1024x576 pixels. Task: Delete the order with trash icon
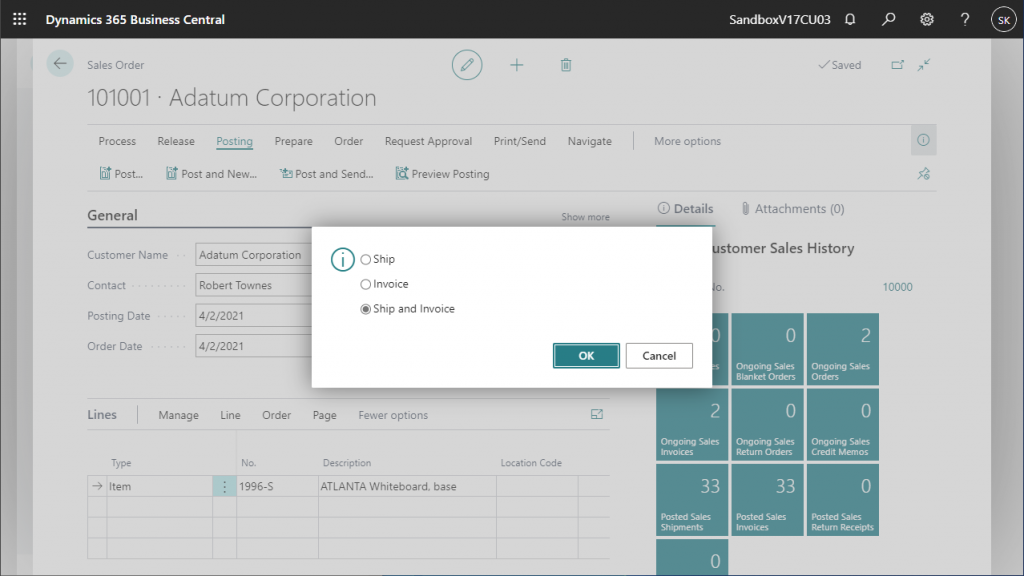point(566,65)
